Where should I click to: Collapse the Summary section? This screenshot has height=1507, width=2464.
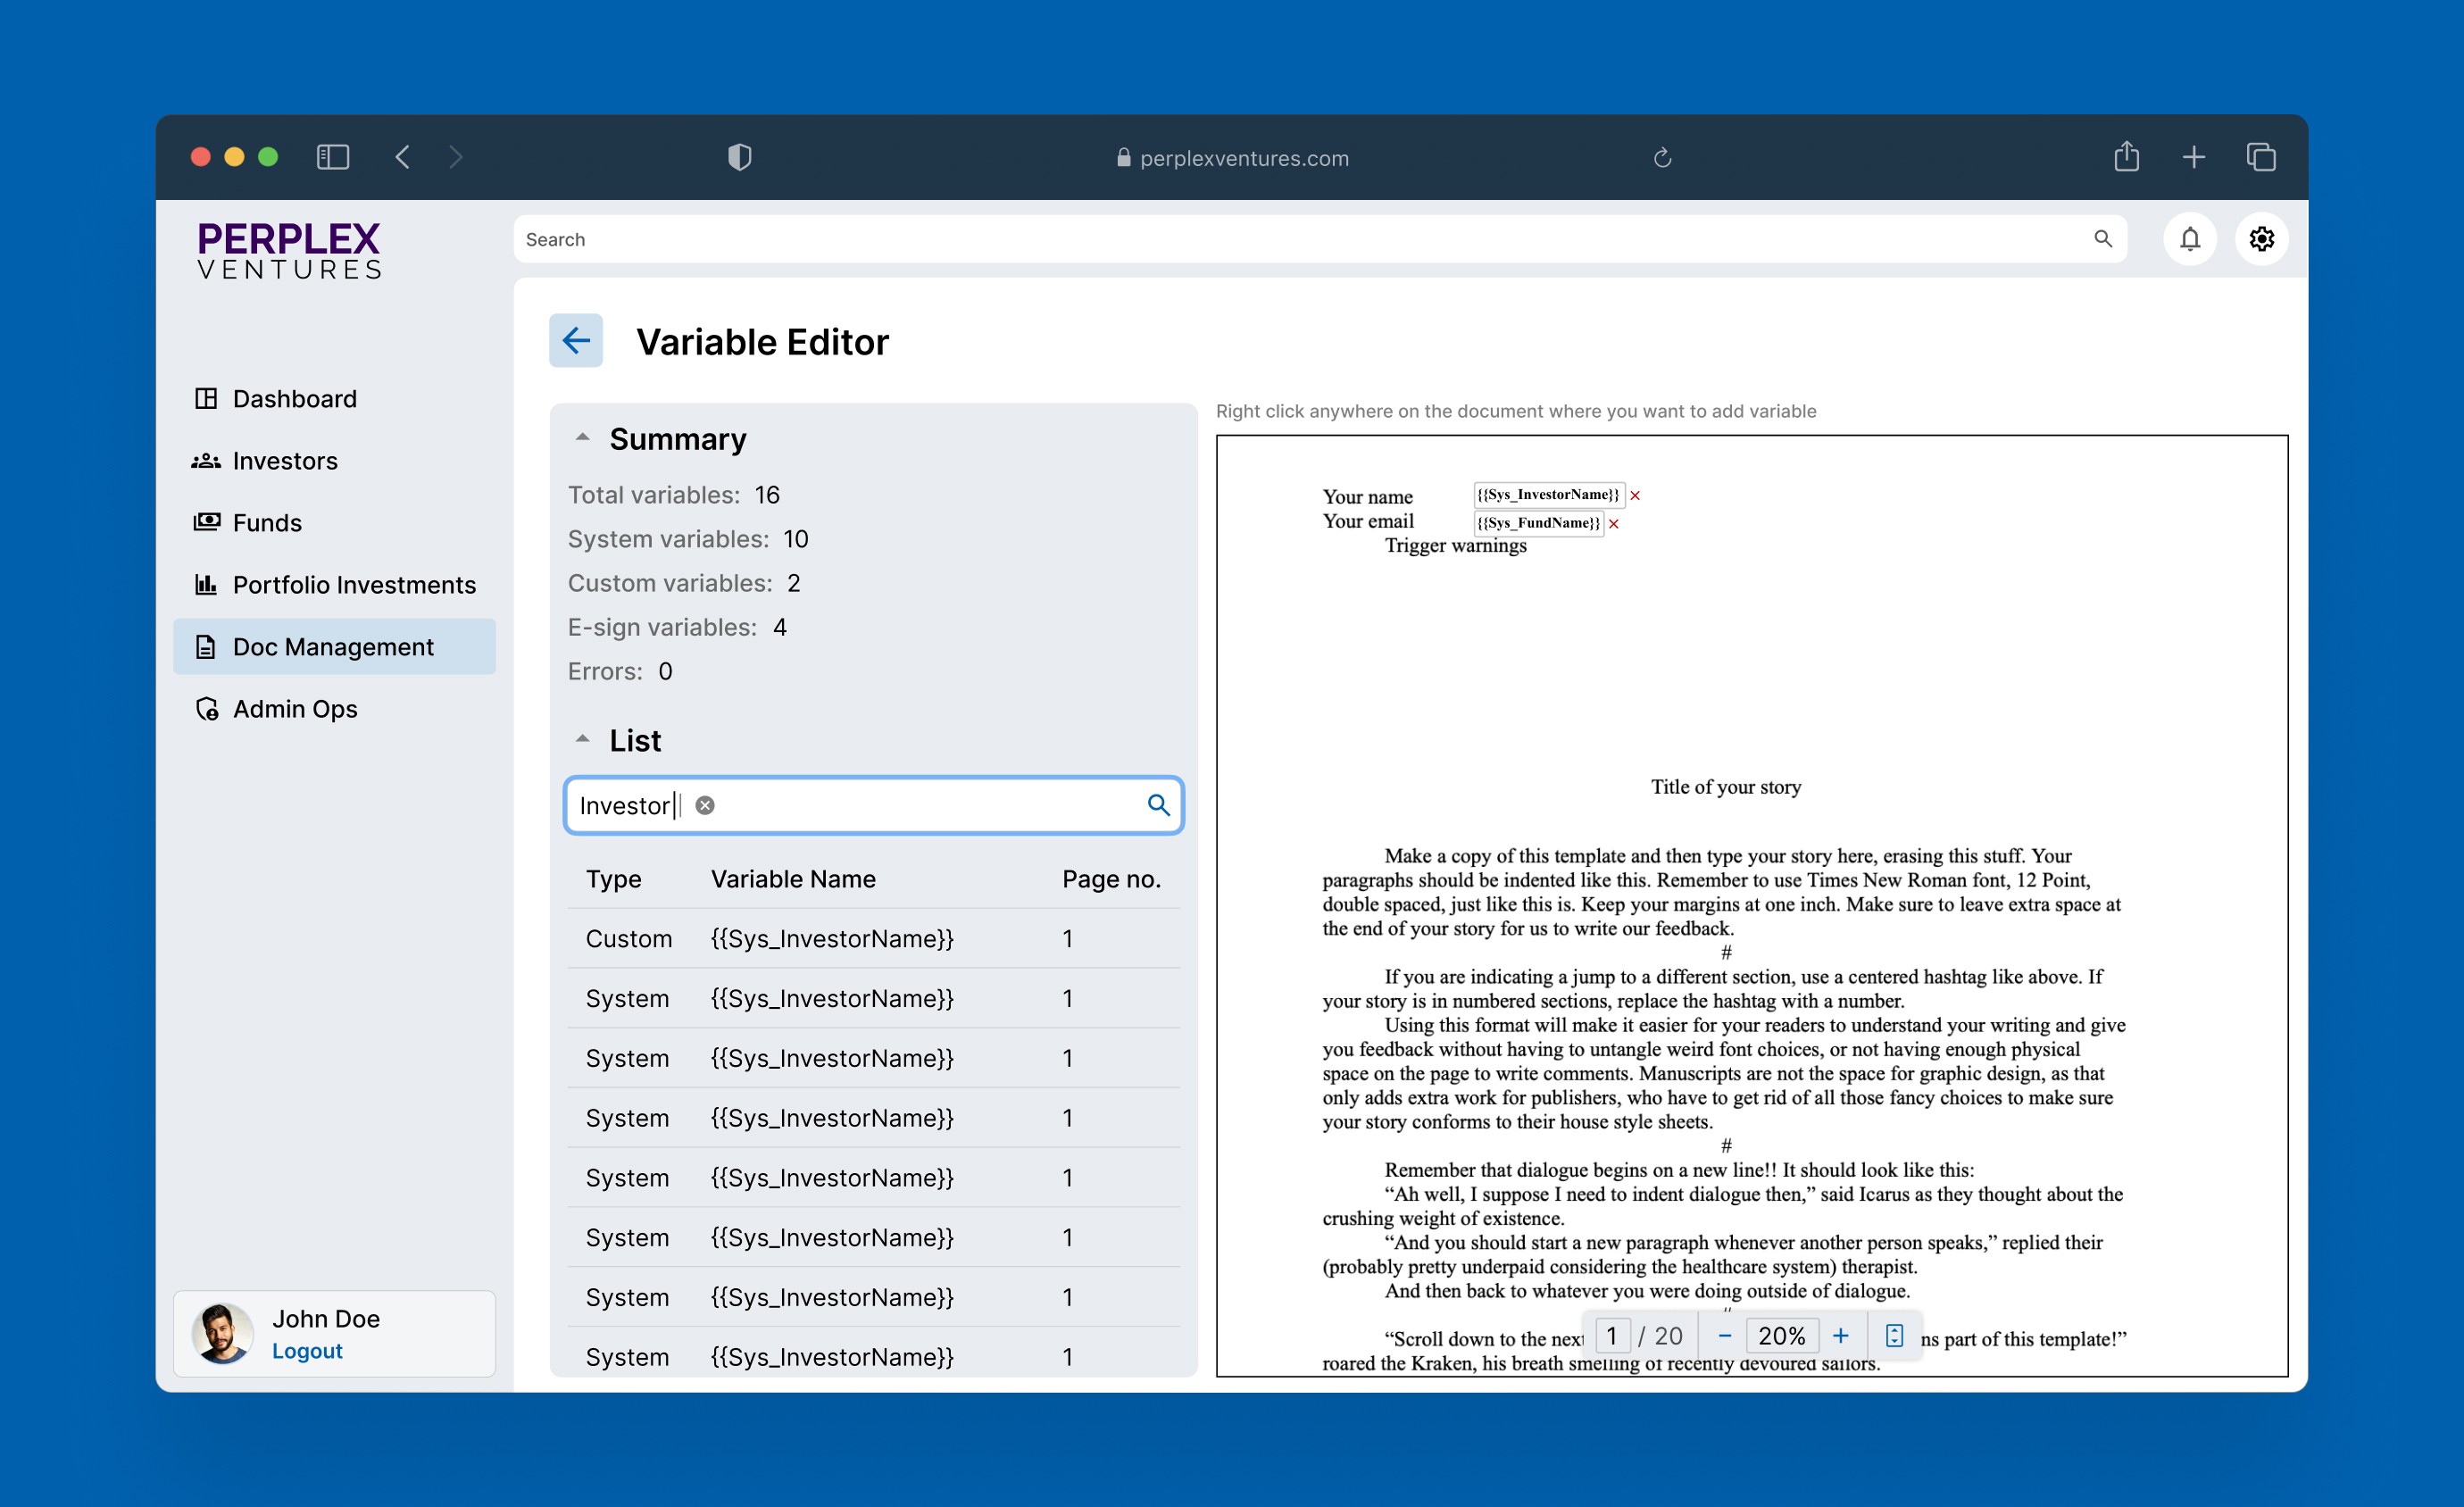point(582,438)
